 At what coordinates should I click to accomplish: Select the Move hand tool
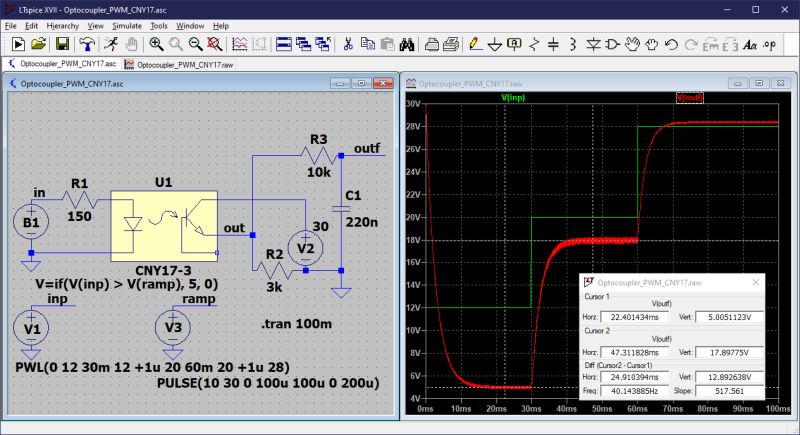pyautogui.click(x=632, y=44)
